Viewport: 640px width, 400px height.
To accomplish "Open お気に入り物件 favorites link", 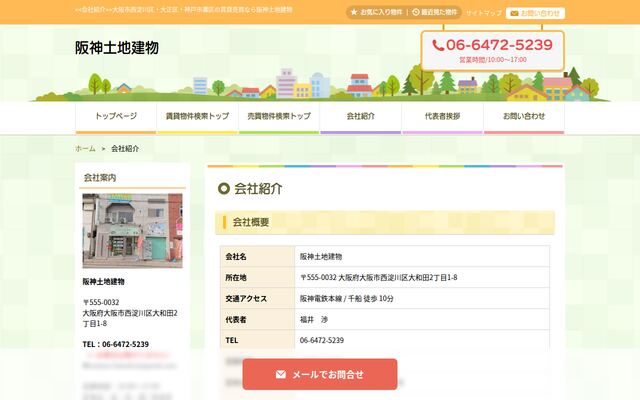I will (x=376, y=12).
